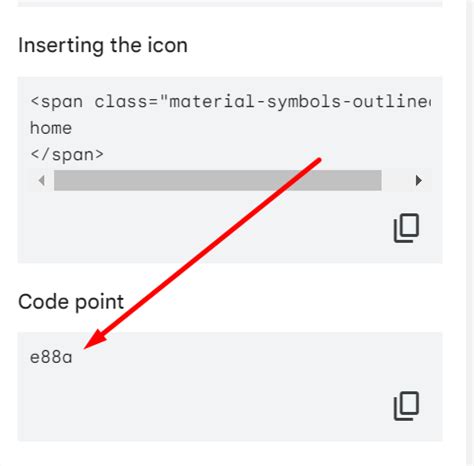This screenshot has width=474, height=466.
Task: Click material-symbols-outlined class name text
Action: pos(300,102)
